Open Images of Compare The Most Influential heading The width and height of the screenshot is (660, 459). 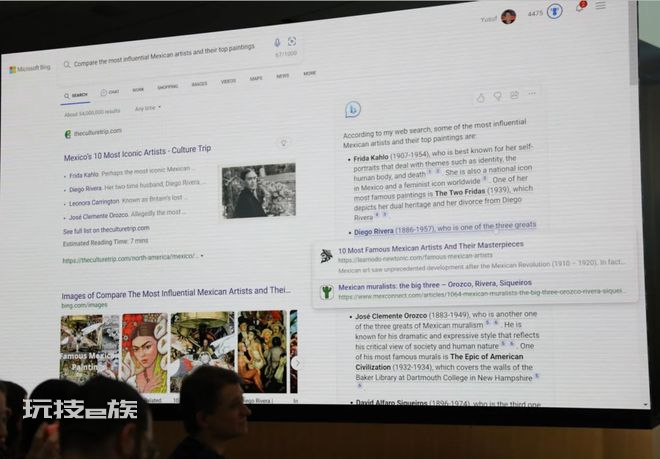click(x=176, y=293)
